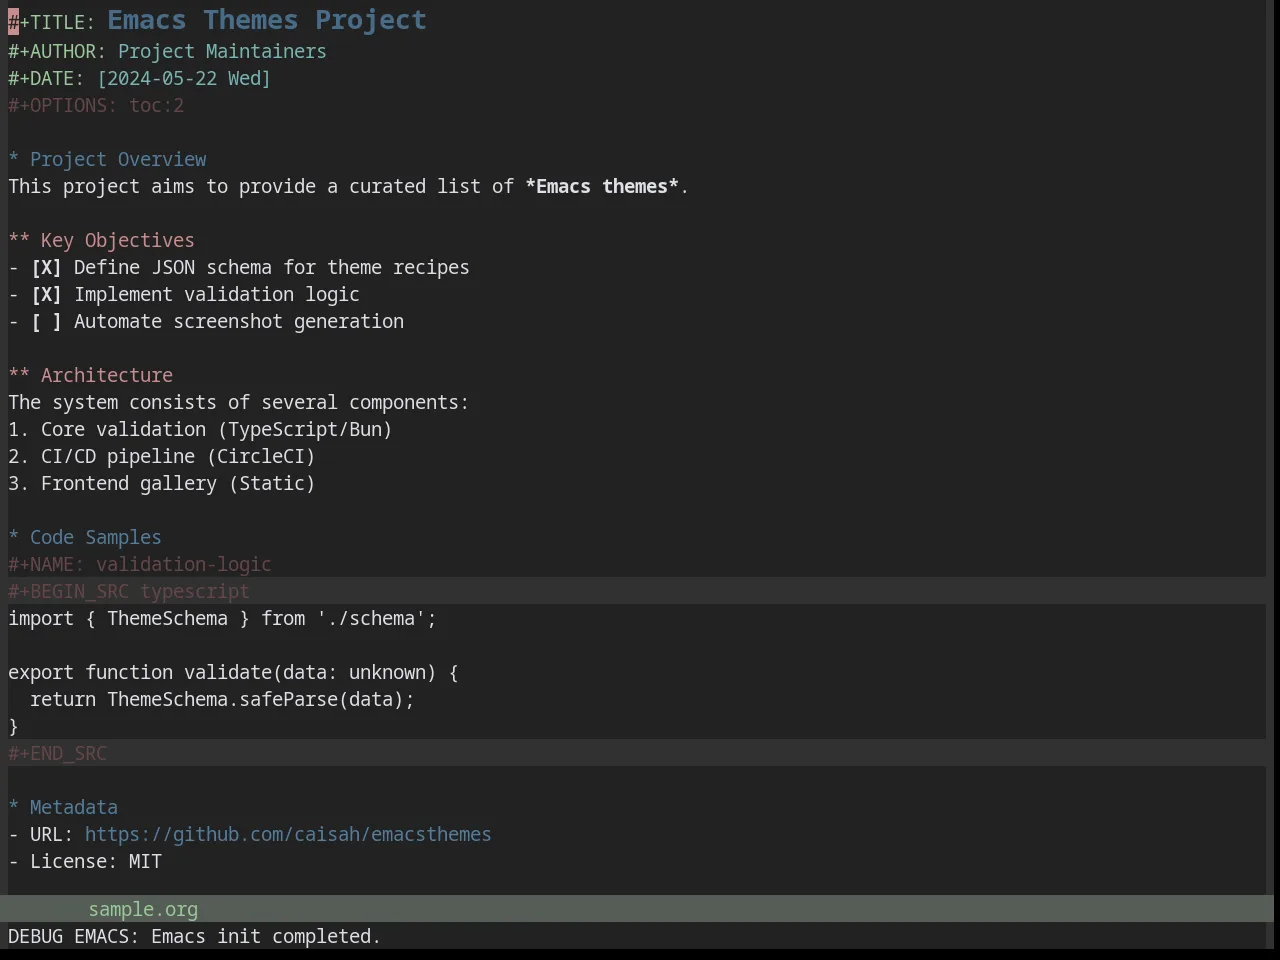Image resolution: width=1280 pixels, height=960 pixels.
Task: Fold the Architecture heading stars
Action: click(19, 375)
